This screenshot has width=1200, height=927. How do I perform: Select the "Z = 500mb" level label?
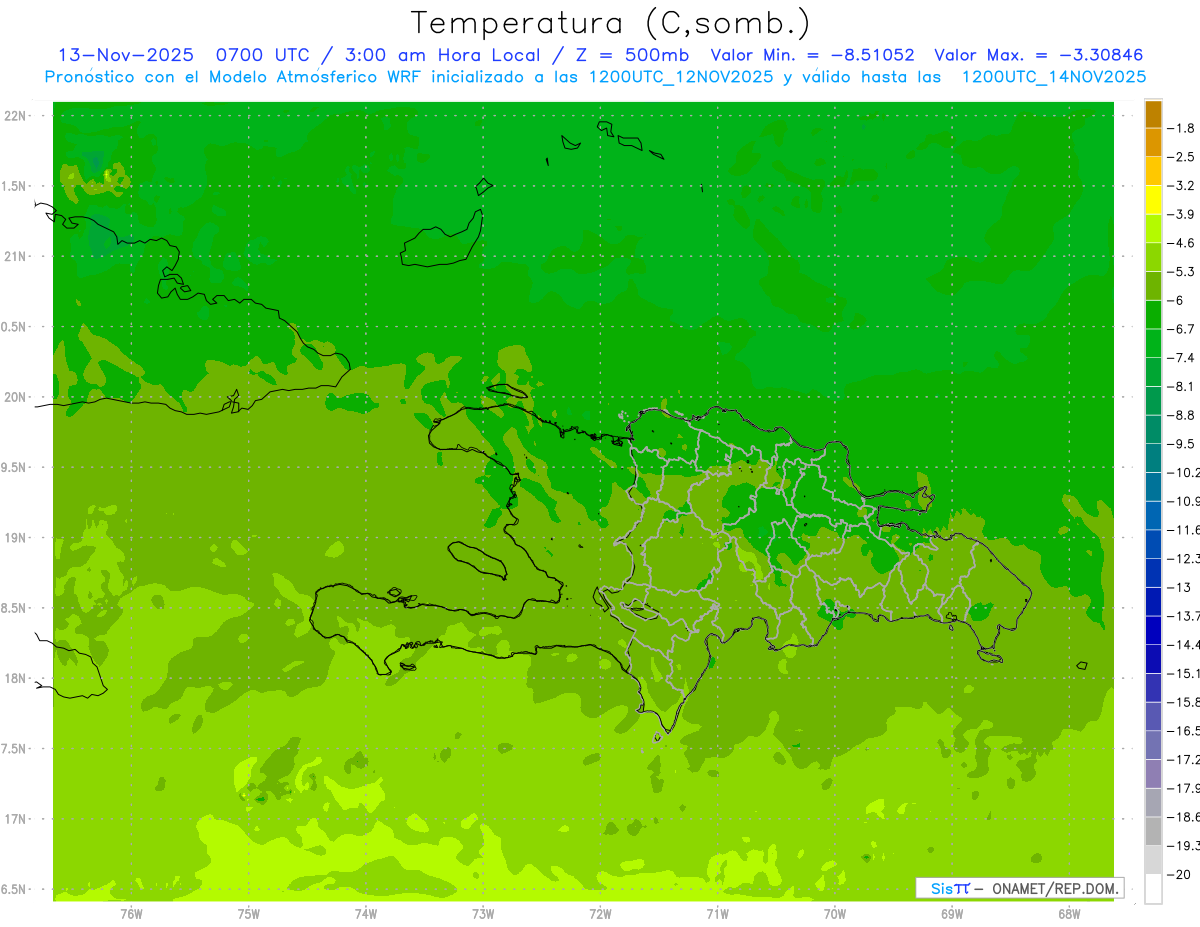pos(634,55)
